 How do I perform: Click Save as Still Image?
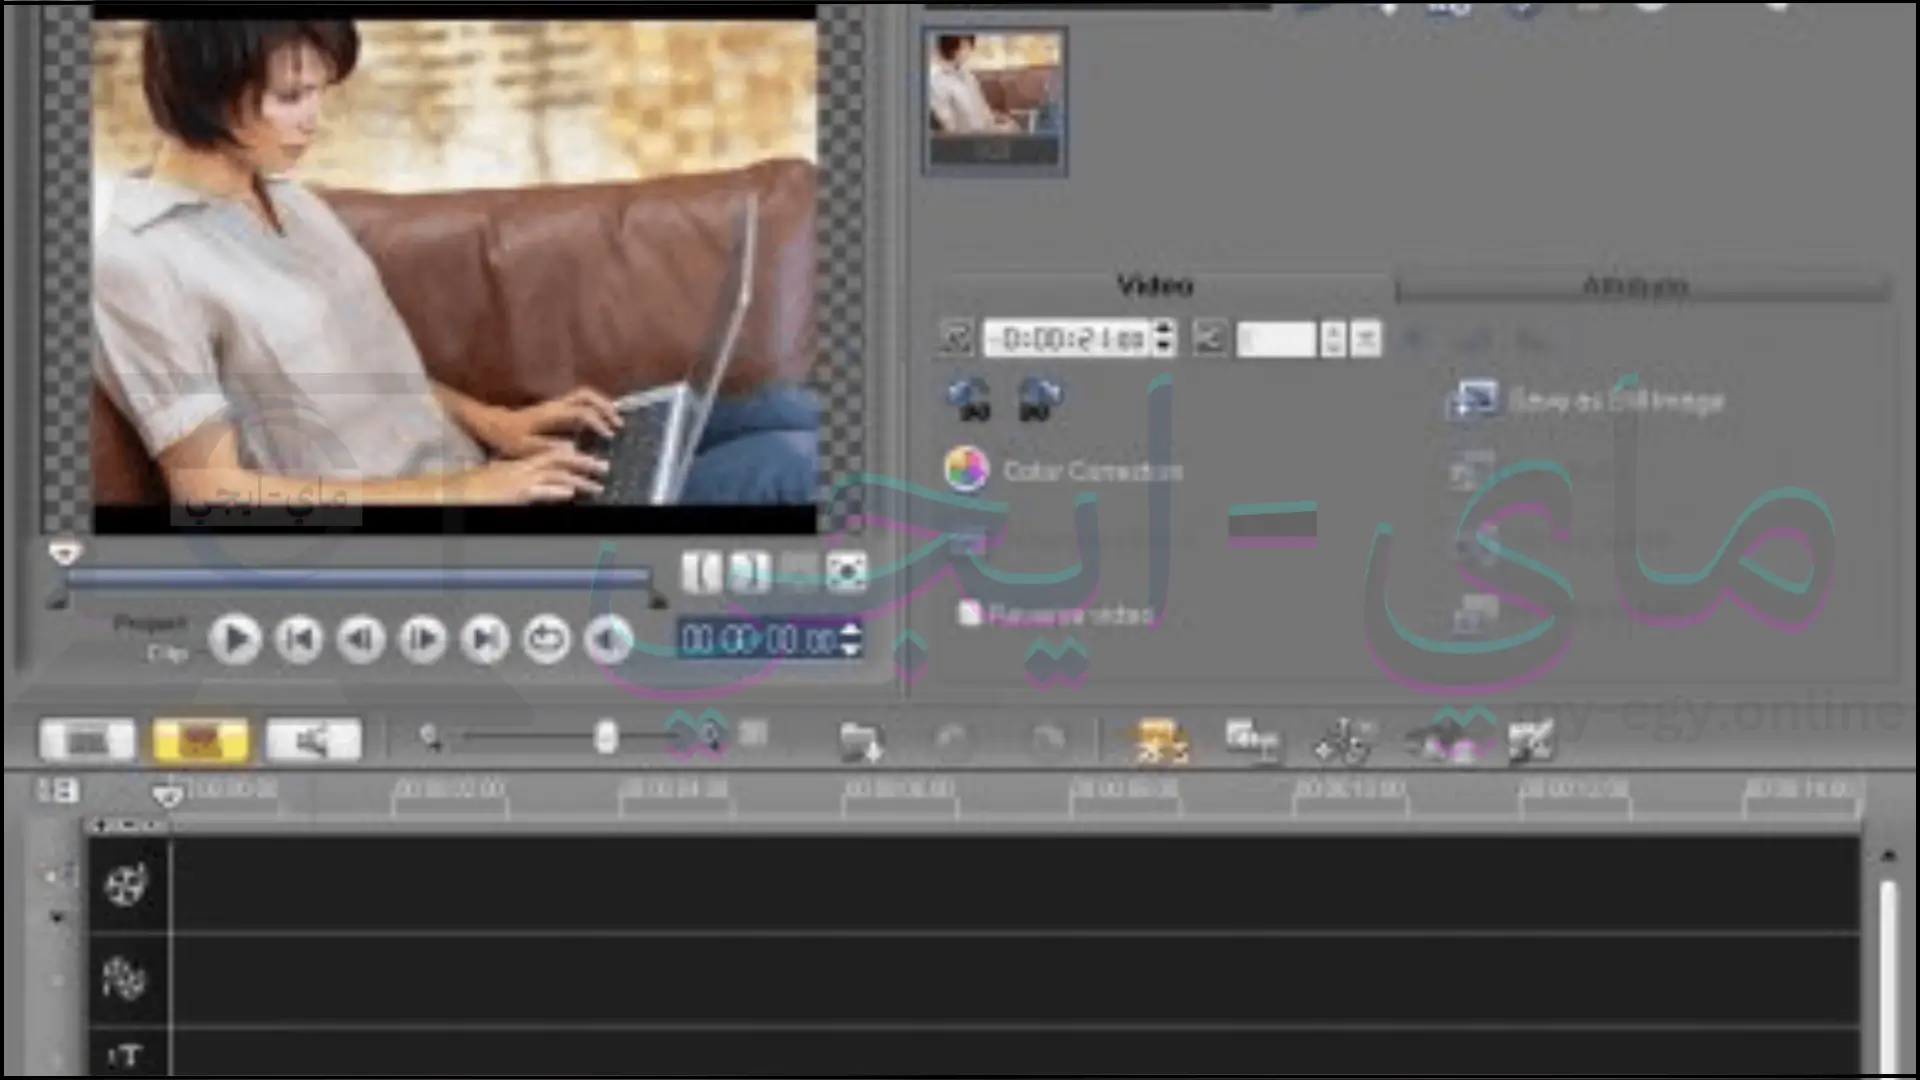pos(1587,400)
